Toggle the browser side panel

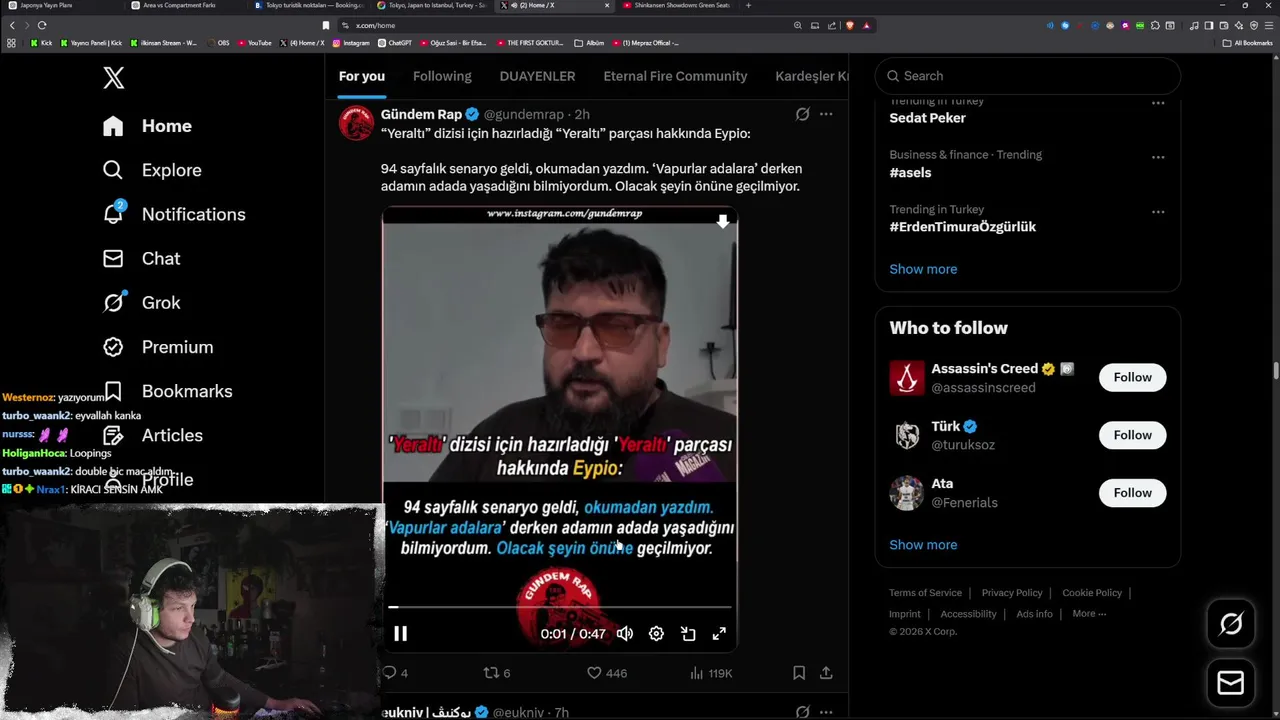[x=1209, y=25]
